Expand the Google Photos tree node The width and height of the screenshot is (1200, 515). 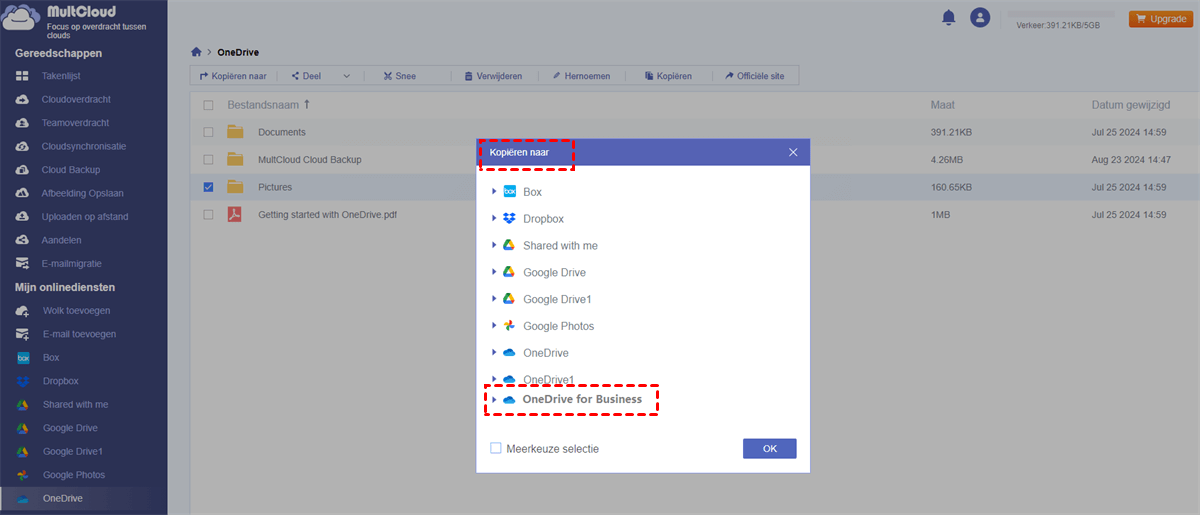[x=494, y=326]
